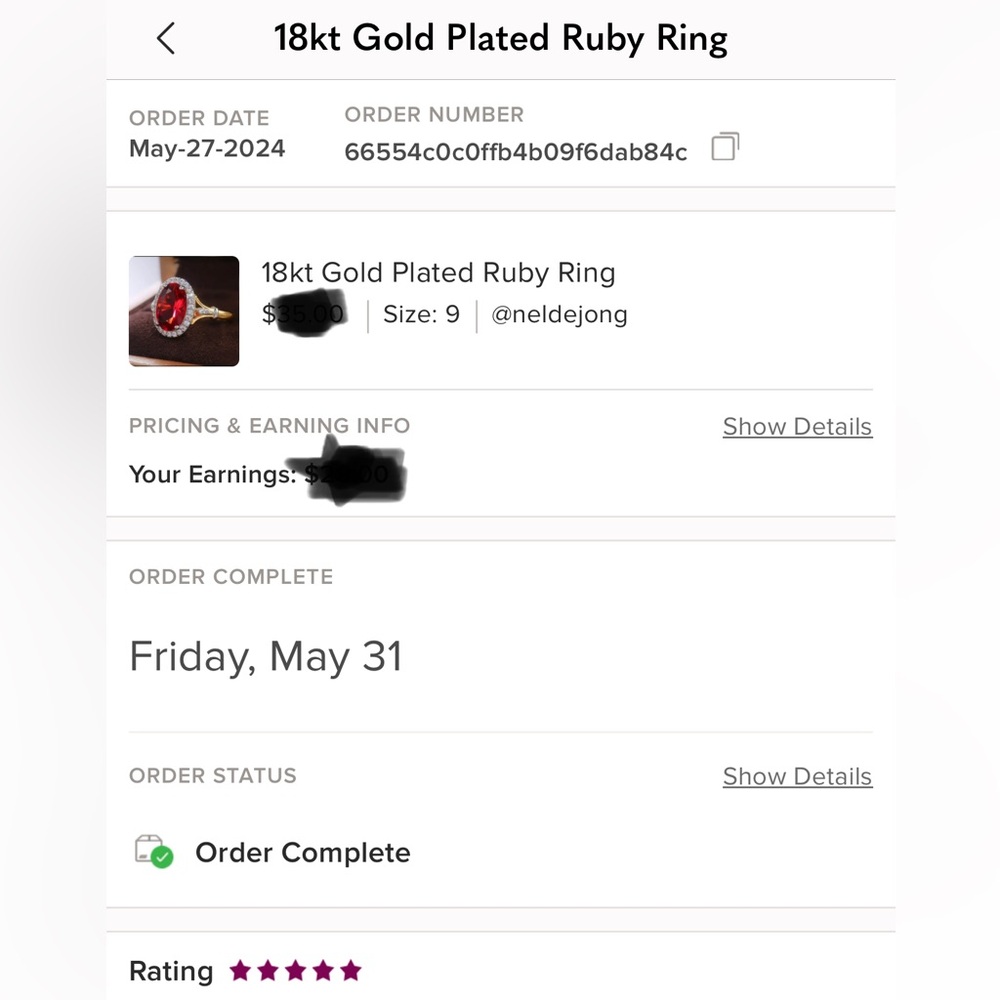Select the second rating star
This screenshot has height=1000, width=1000.
pos(268,970)
